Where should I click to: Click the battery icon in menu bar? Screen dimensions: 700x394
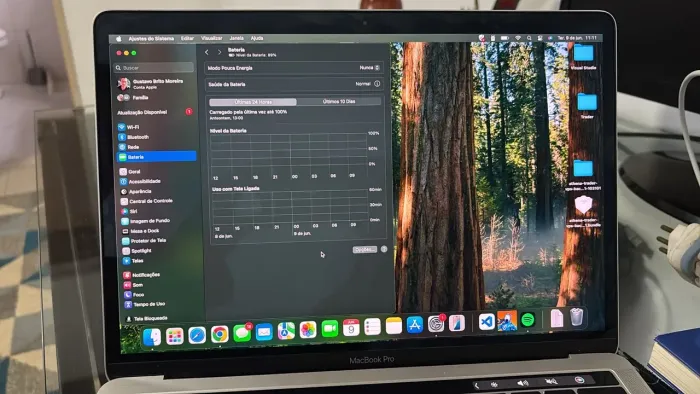(x=504, y=38)
